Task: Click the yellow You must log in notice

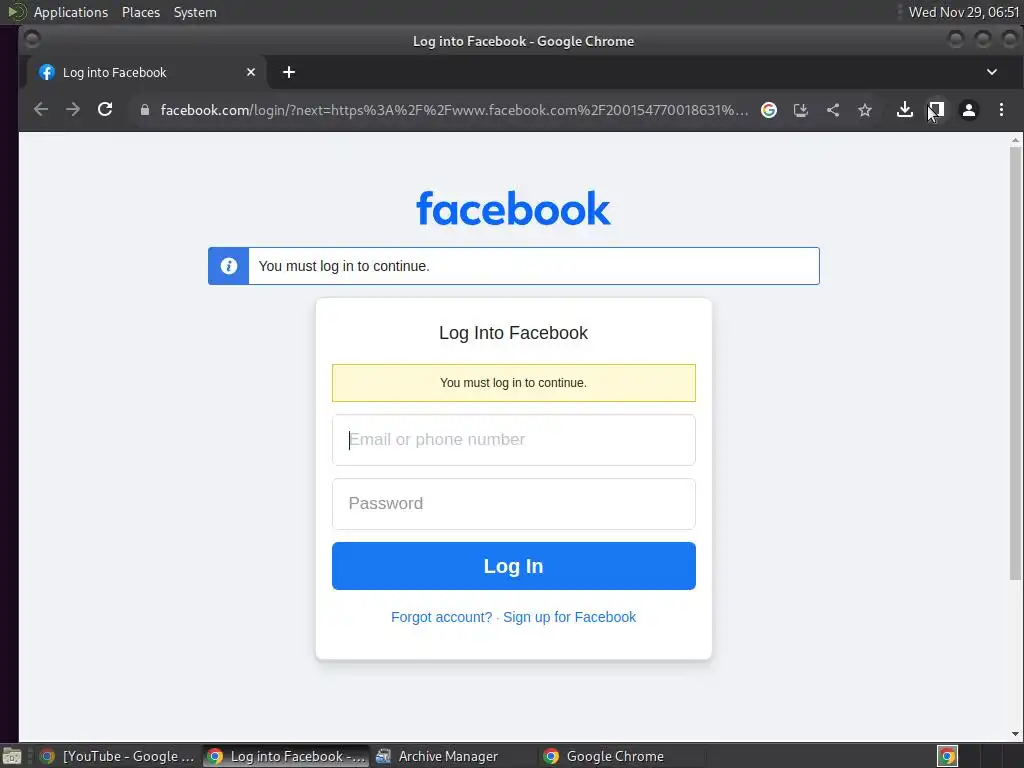Action: click(x=513, y=383)
